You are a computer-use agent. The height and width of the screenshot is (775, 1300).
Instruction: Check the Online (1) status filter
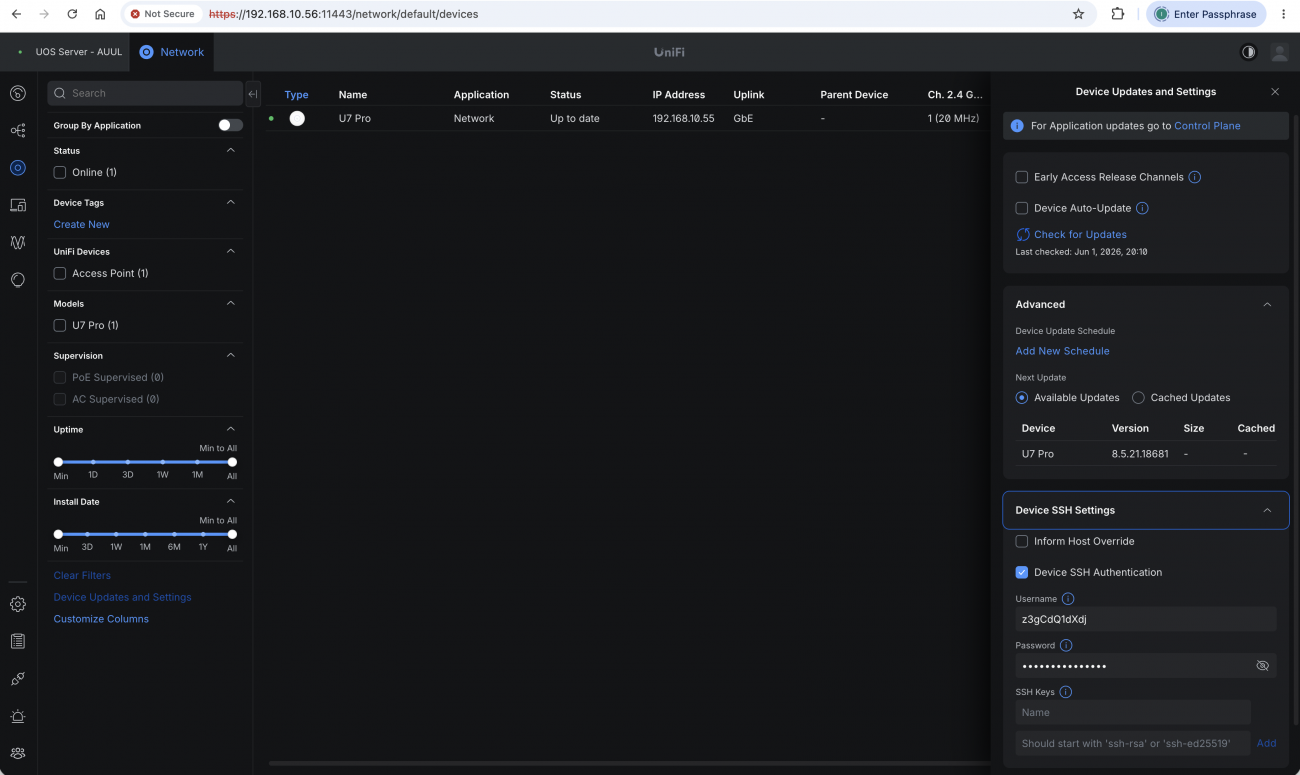tap(60, 172)
